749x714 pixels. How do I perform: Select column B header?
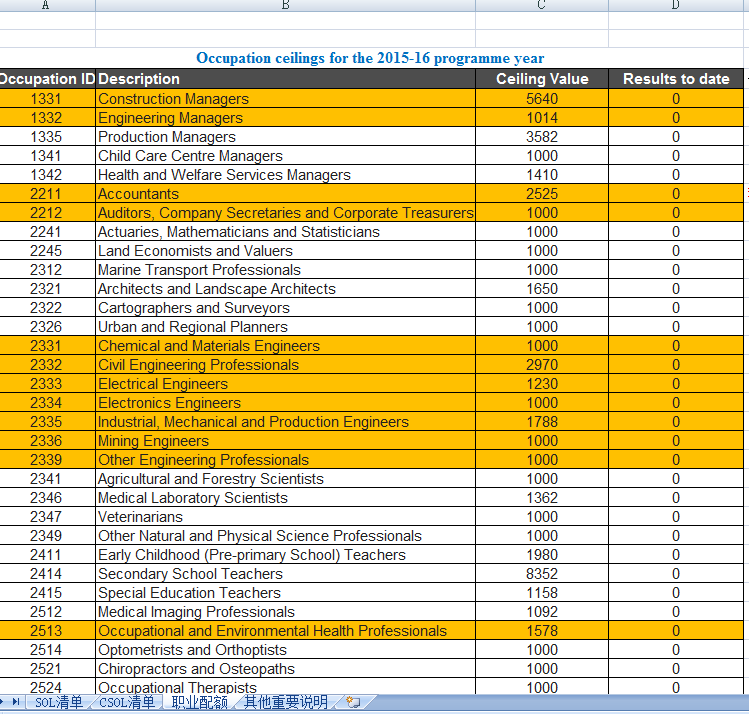click(285, 5)
